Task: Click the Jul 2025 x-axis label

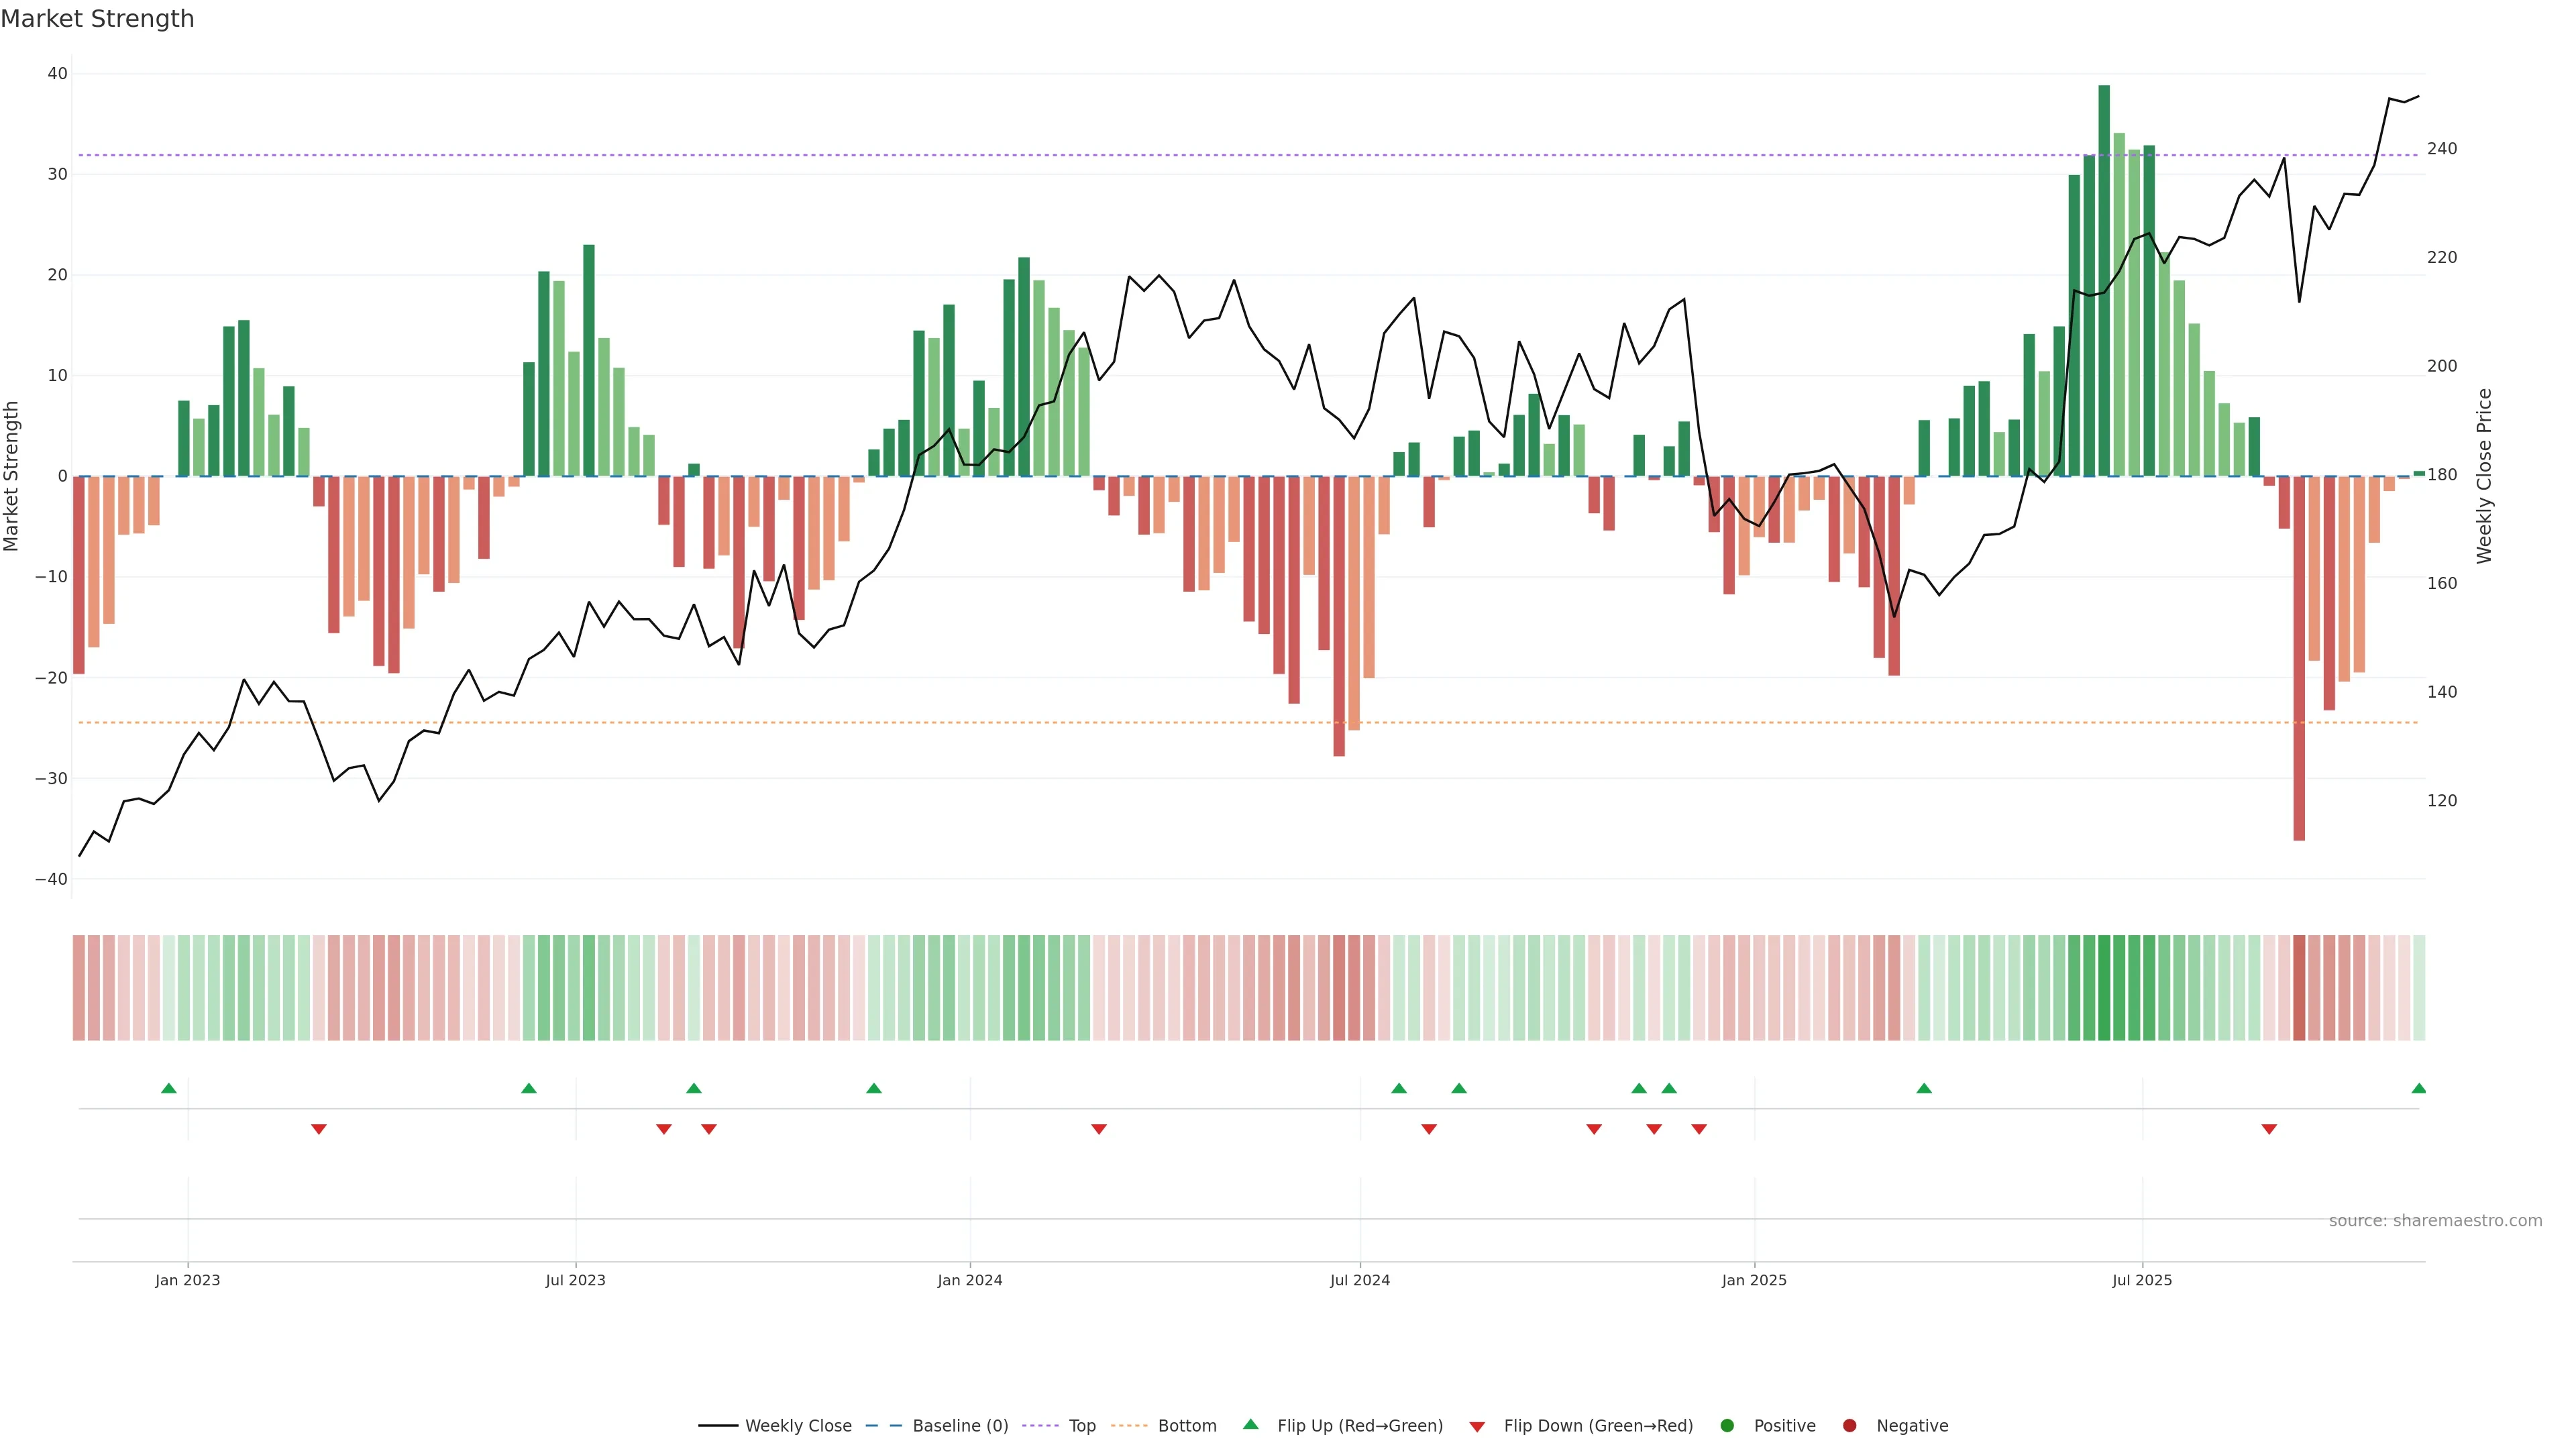Action: [x=2142, y=1280]
